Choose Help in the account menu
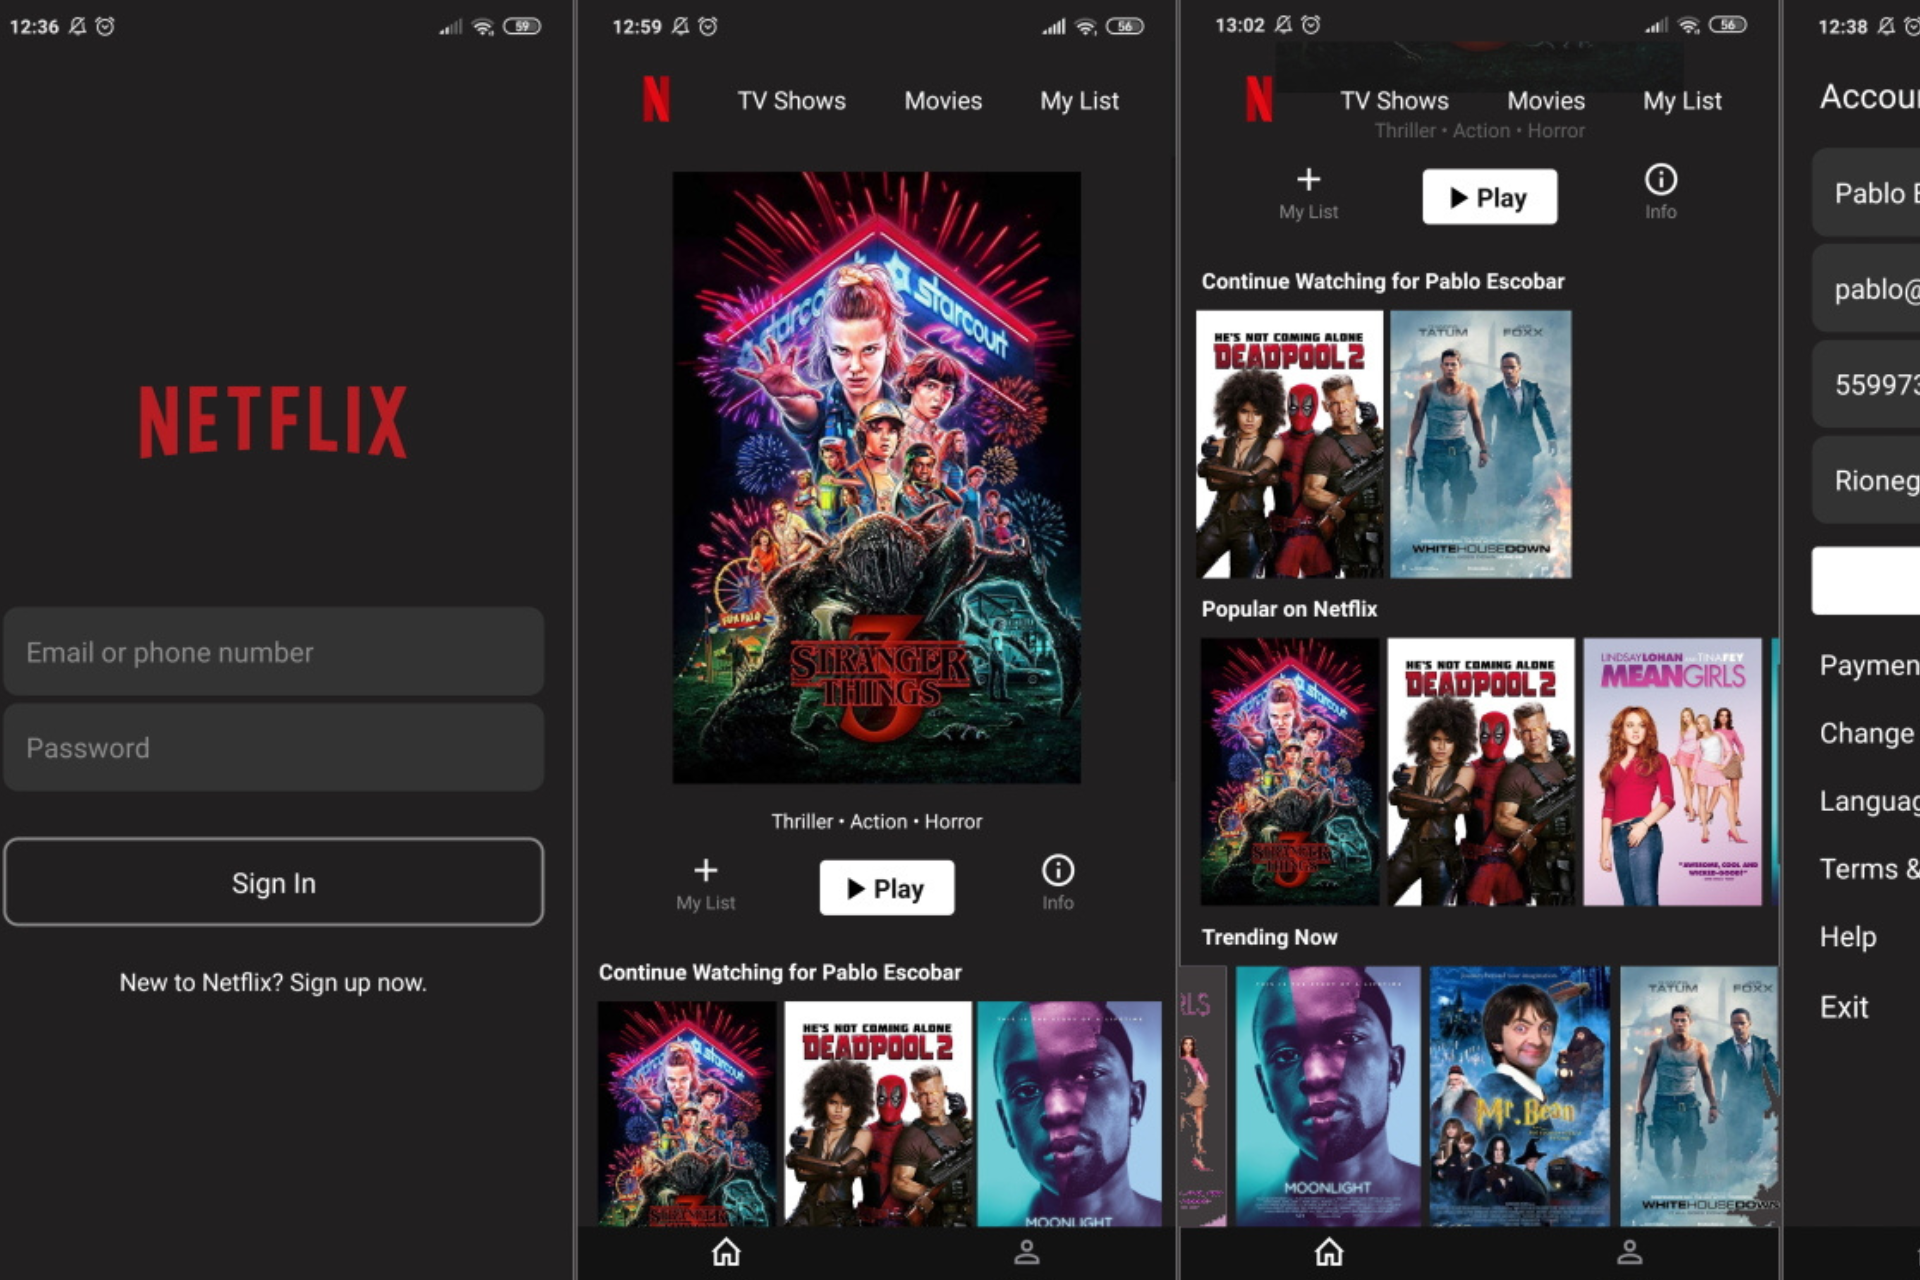 1847,937
